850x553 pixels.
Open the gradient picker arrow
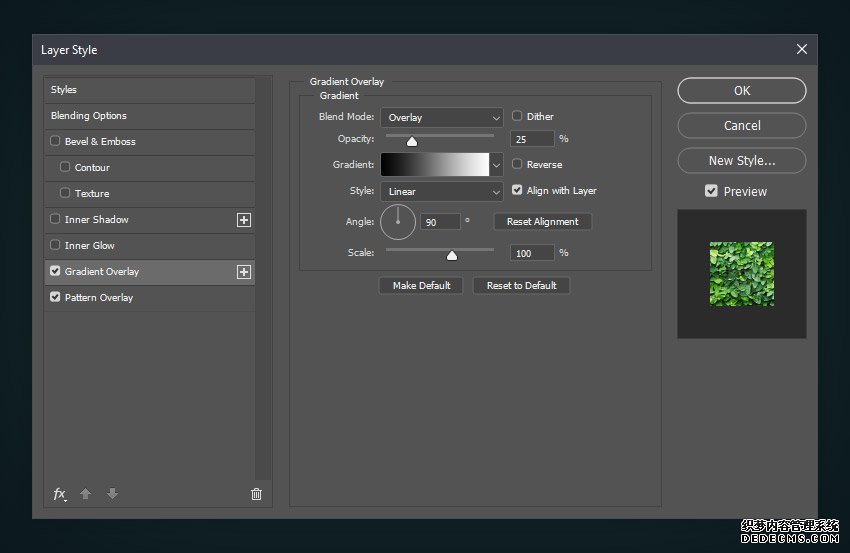point(496,165)
